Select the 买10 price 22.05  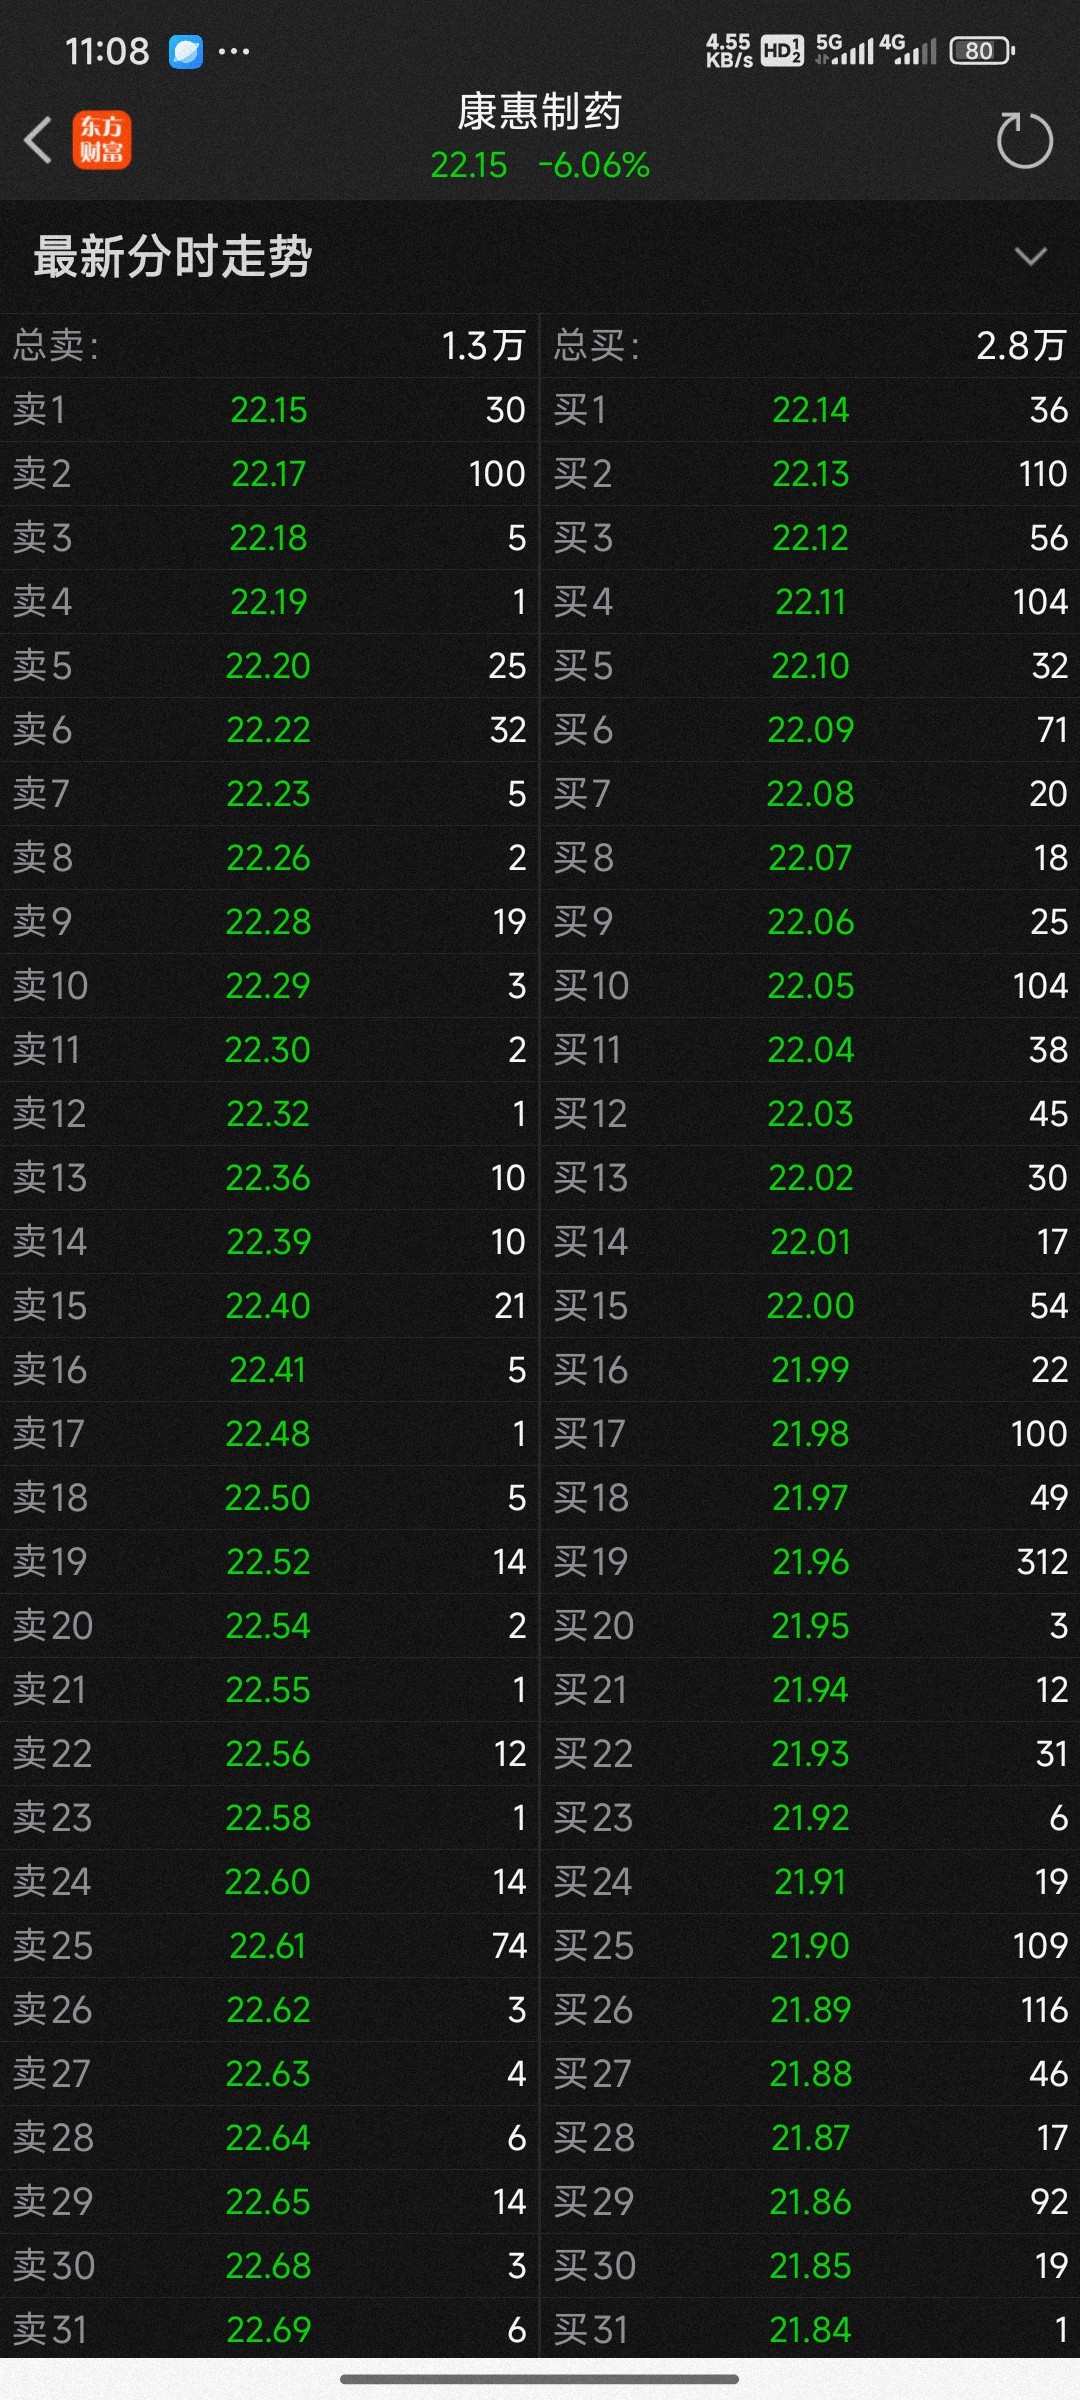811,986
